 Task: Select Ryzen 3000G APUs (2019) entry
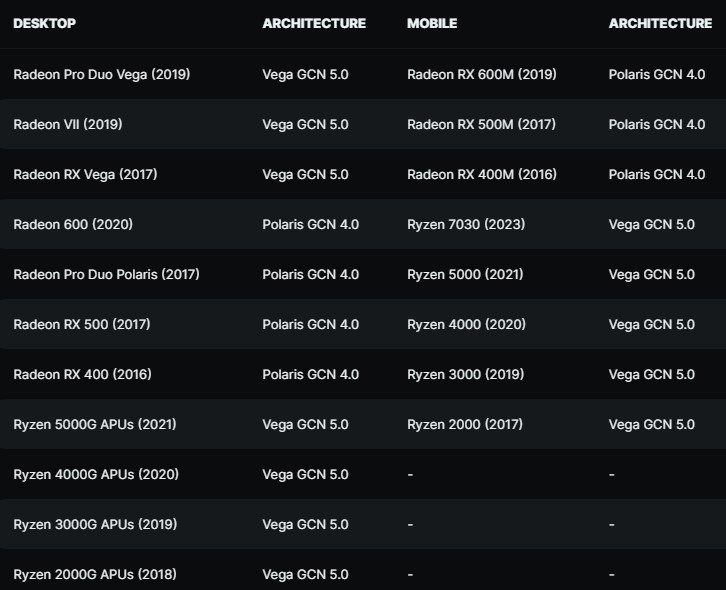(x=96, y=524)
